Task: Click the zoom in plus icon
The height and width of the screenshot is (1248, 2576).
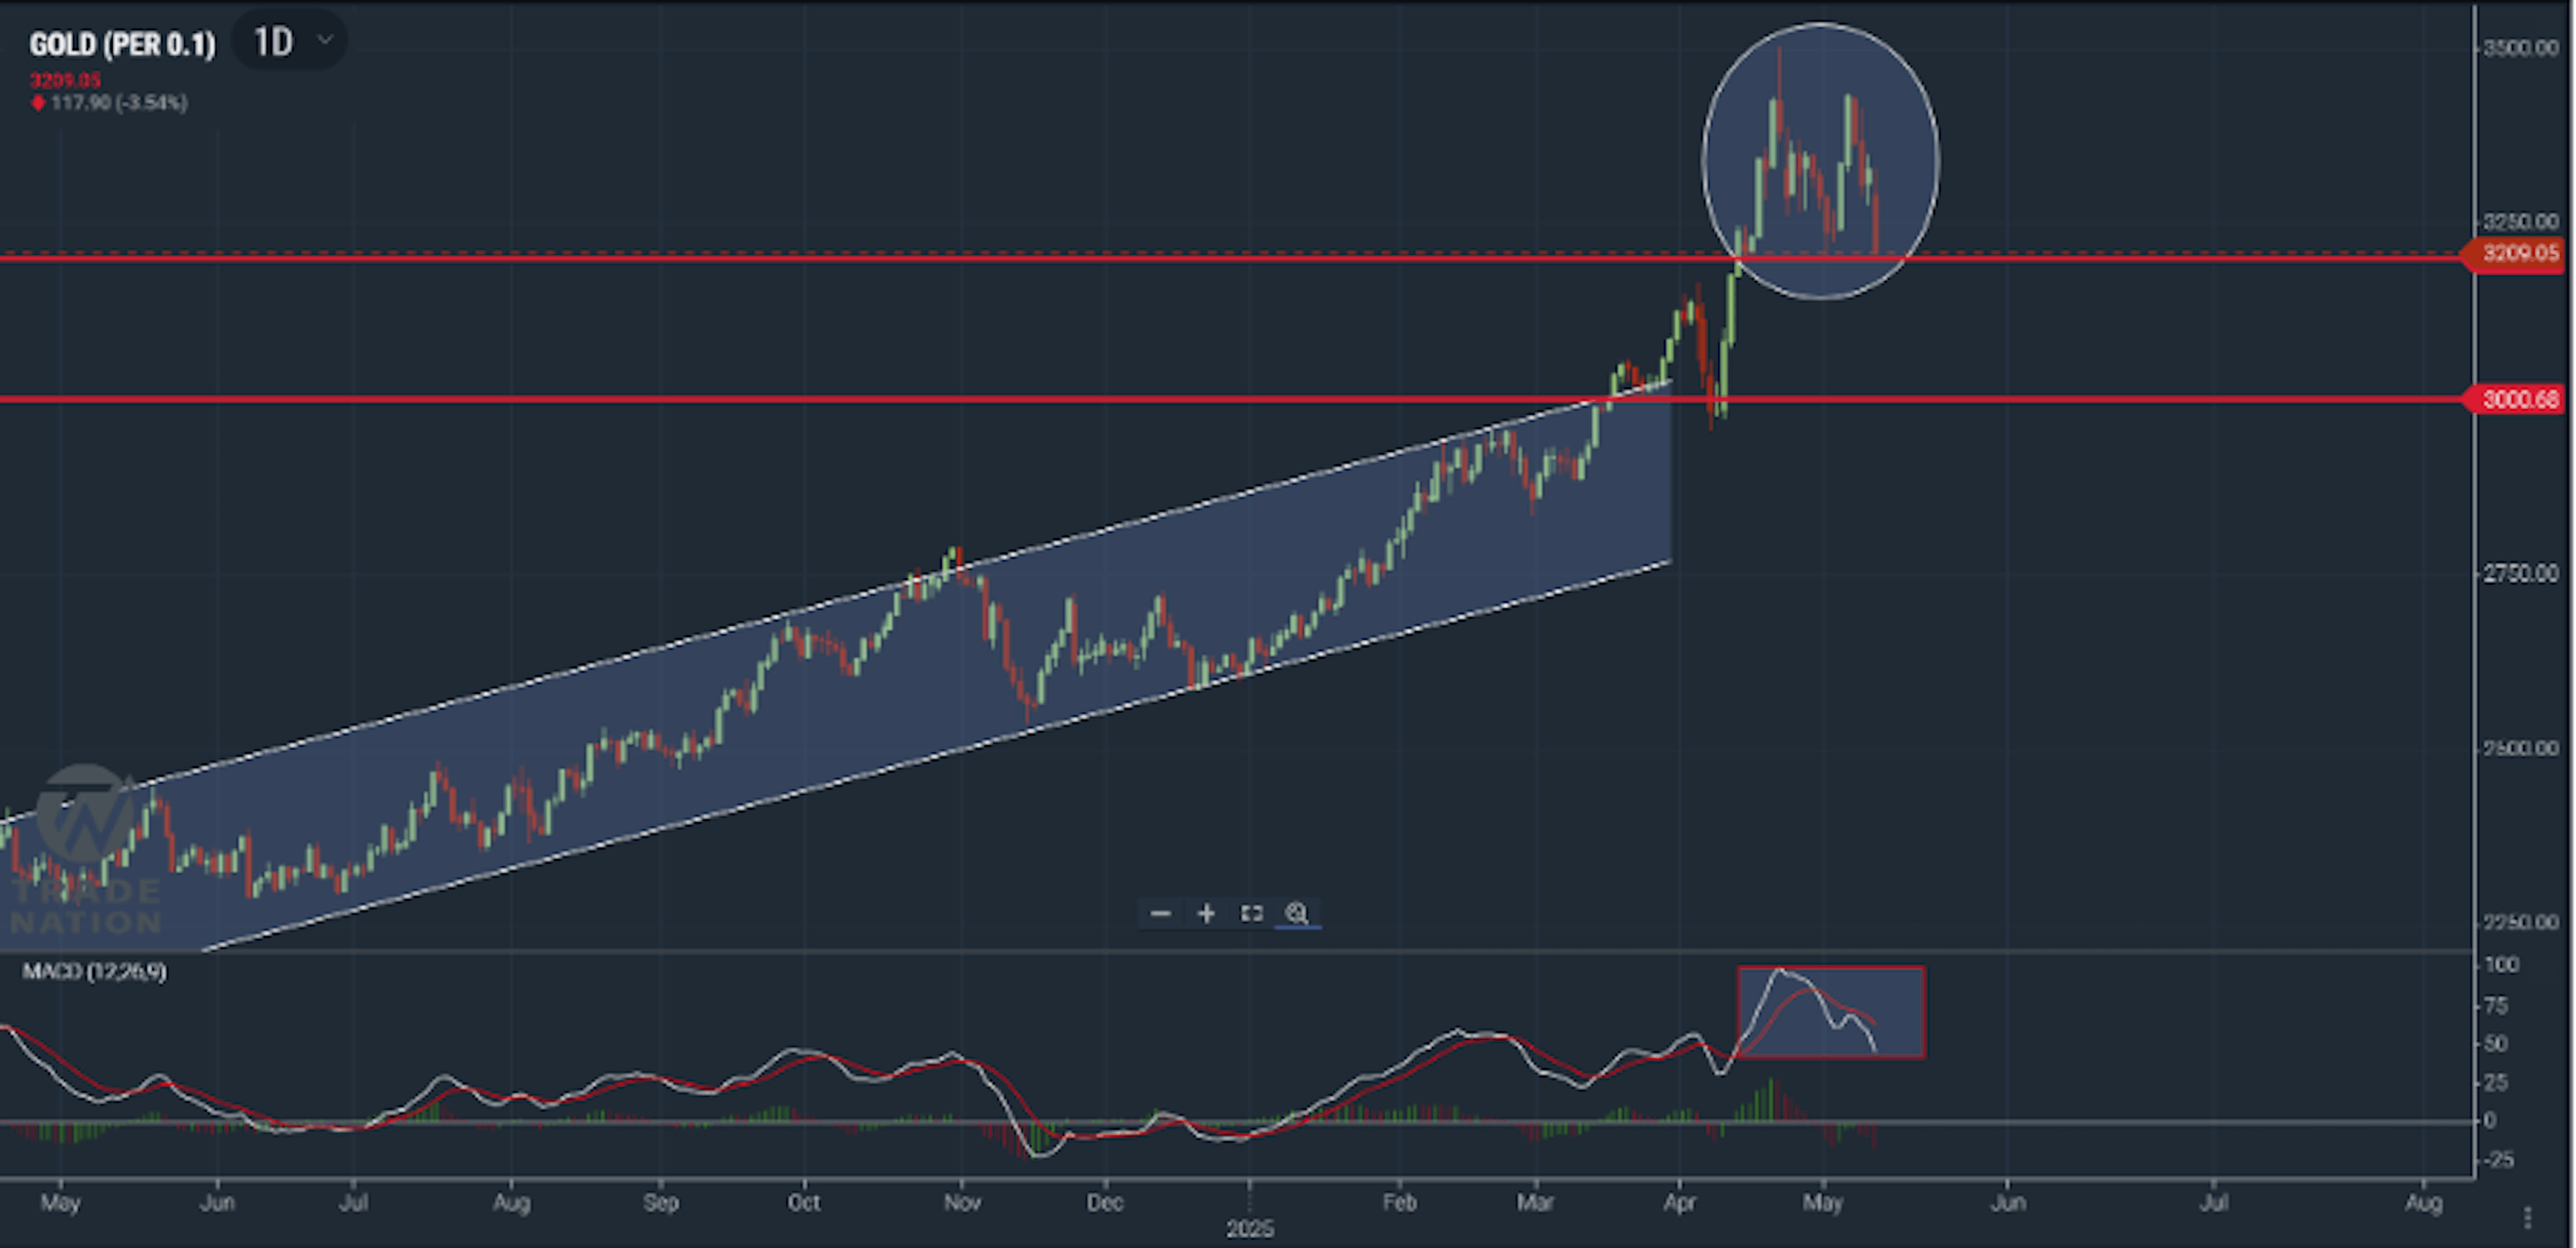Action: [1206, 913]
